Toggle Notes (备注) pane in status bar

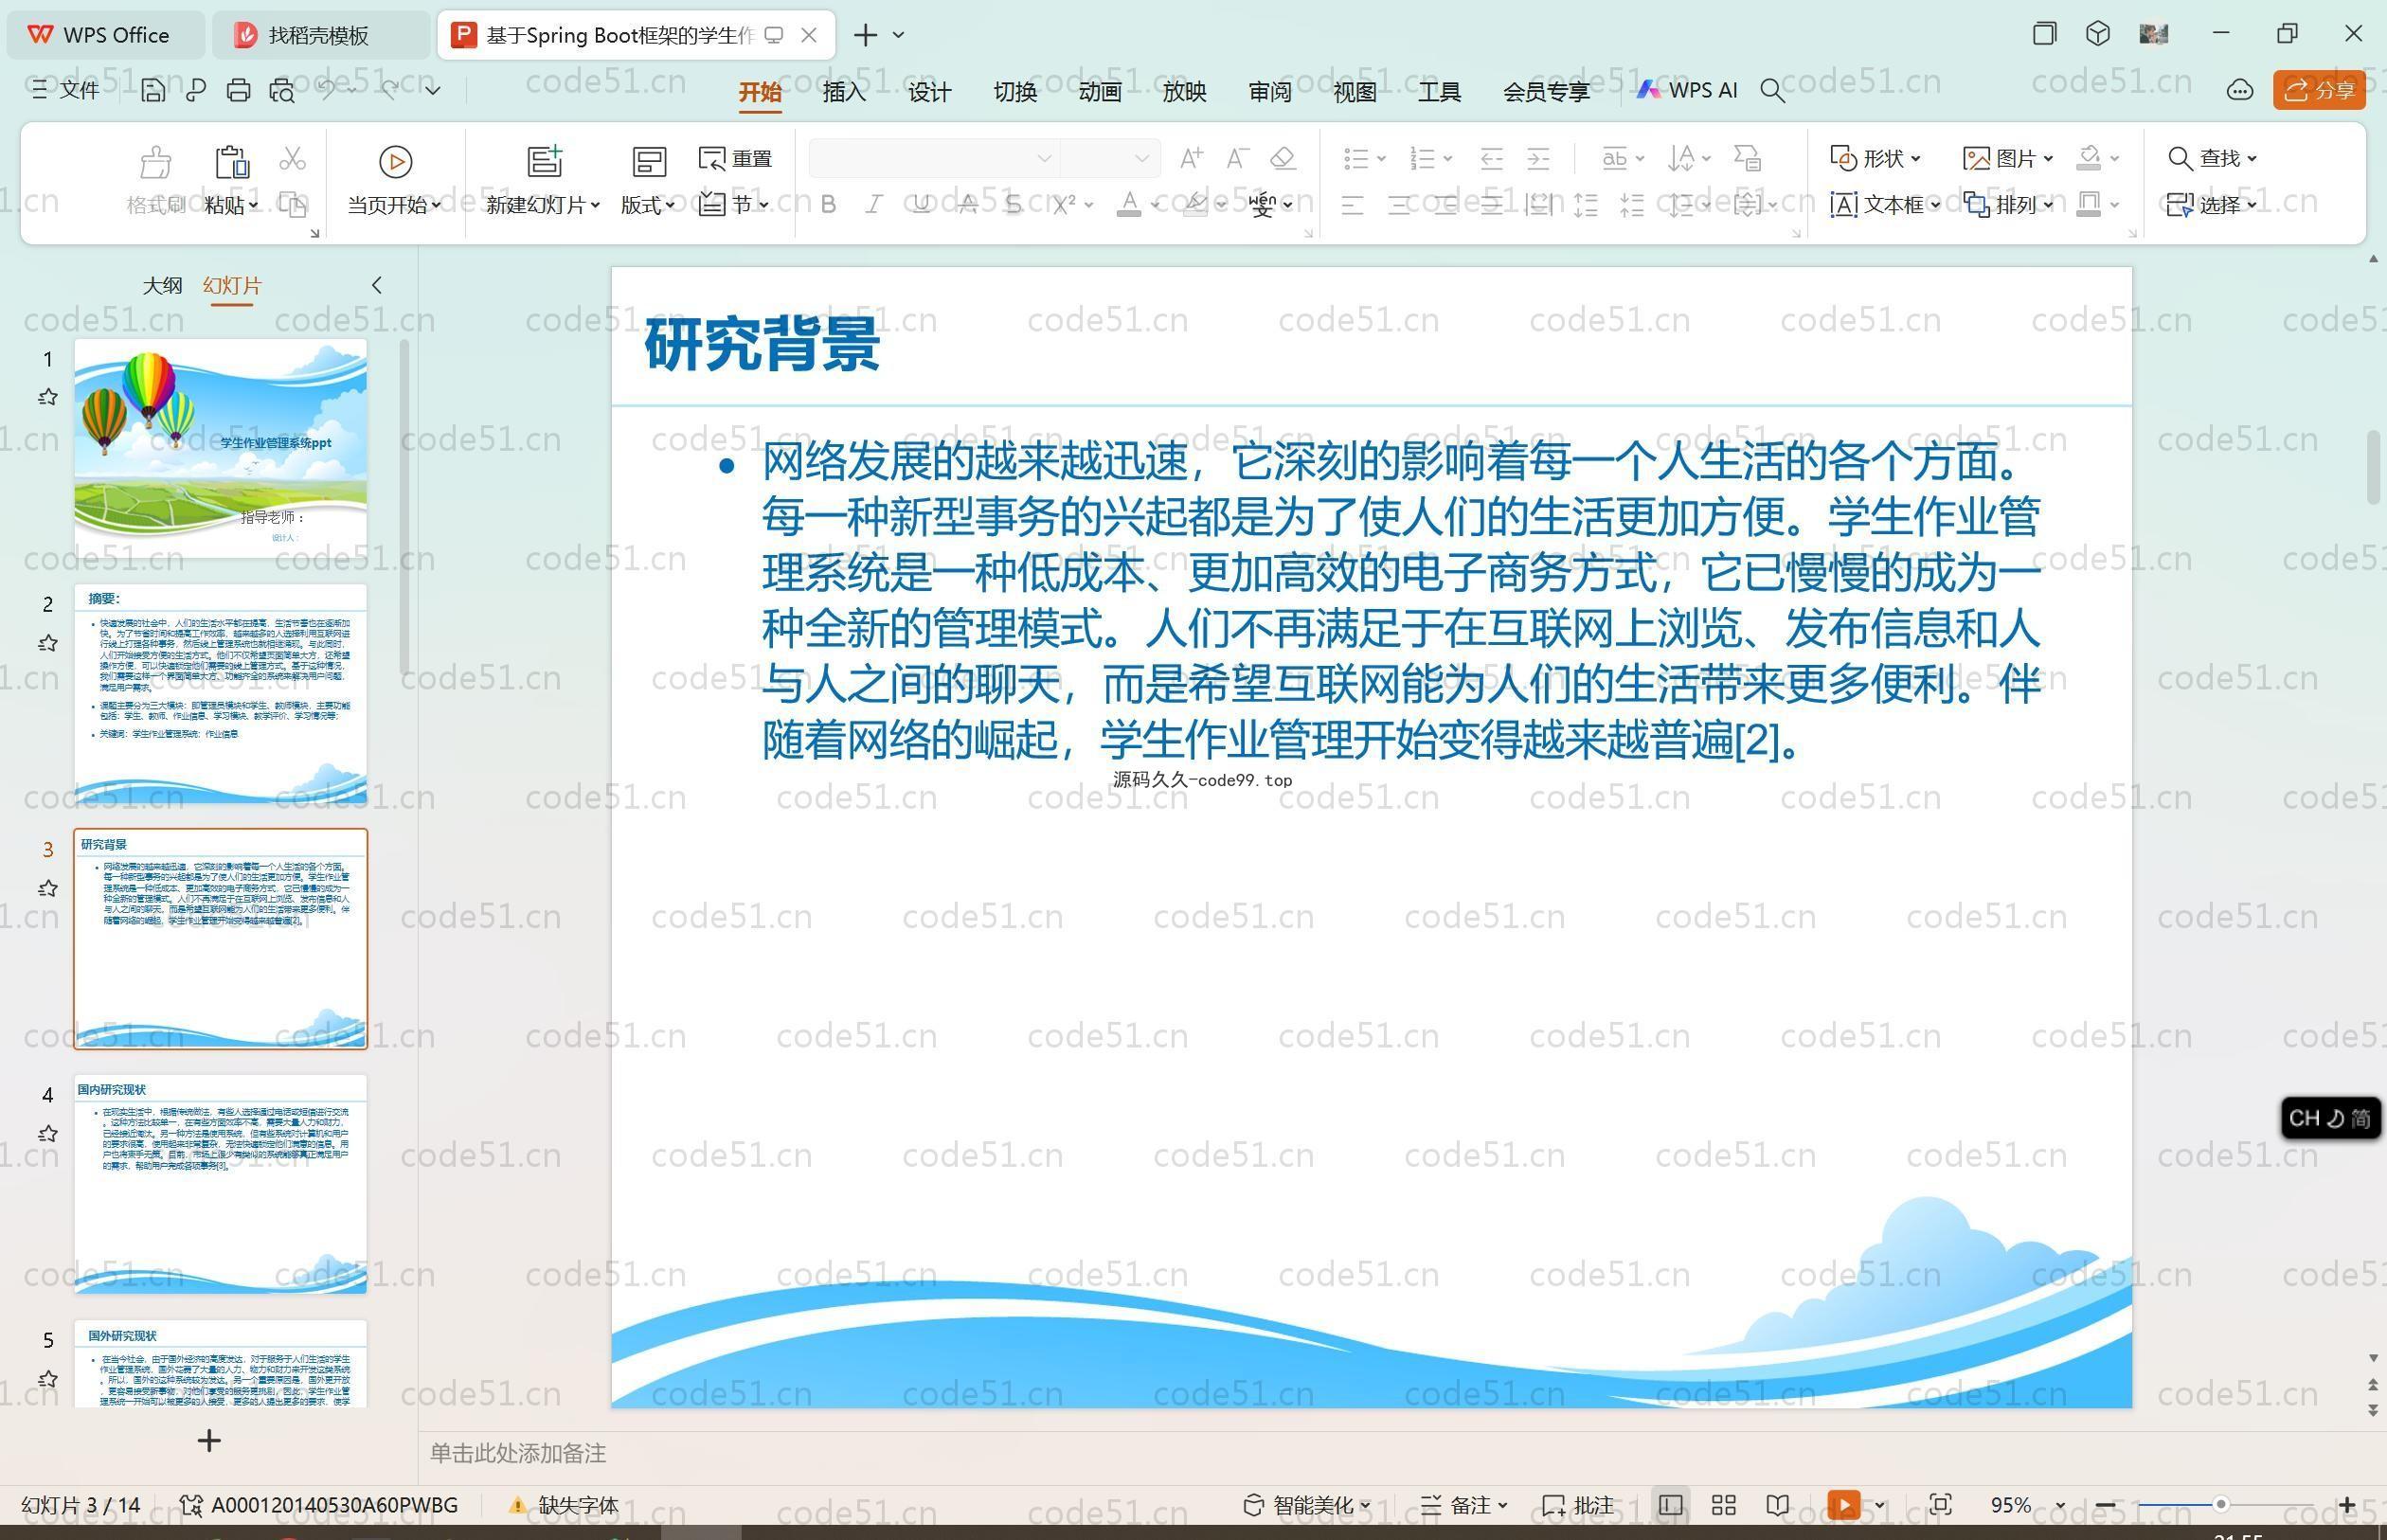1463,1504
